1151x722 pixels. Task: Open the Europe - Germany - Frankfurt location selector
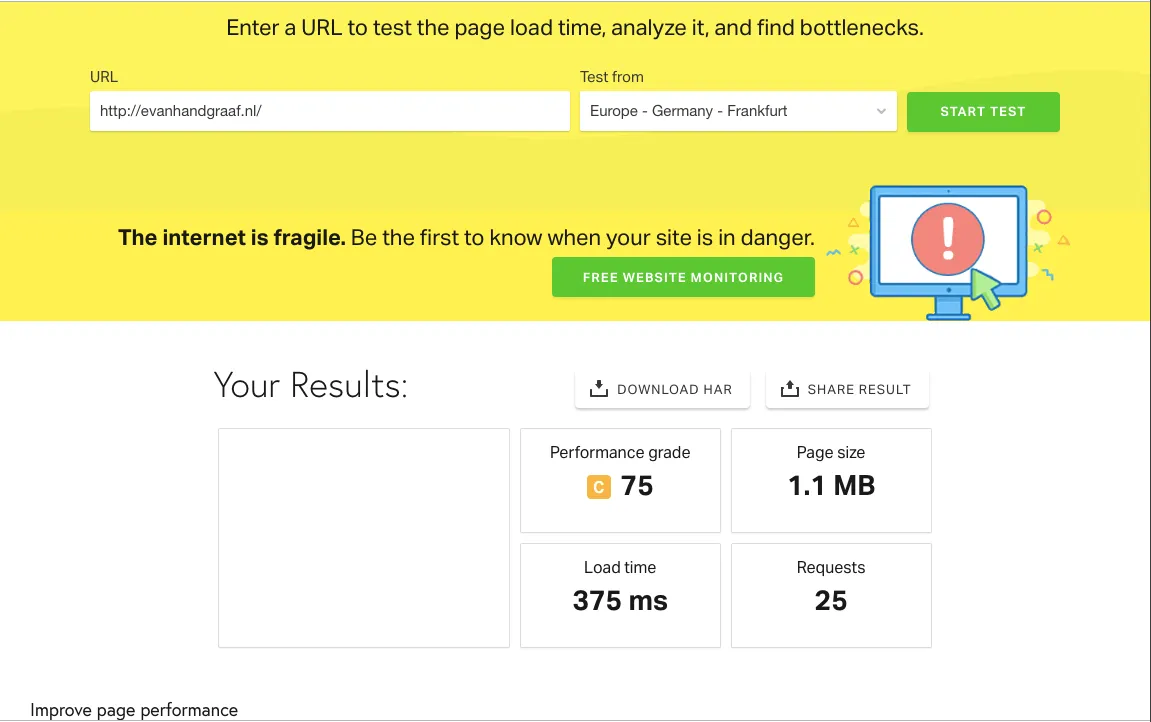pos(738,112)
